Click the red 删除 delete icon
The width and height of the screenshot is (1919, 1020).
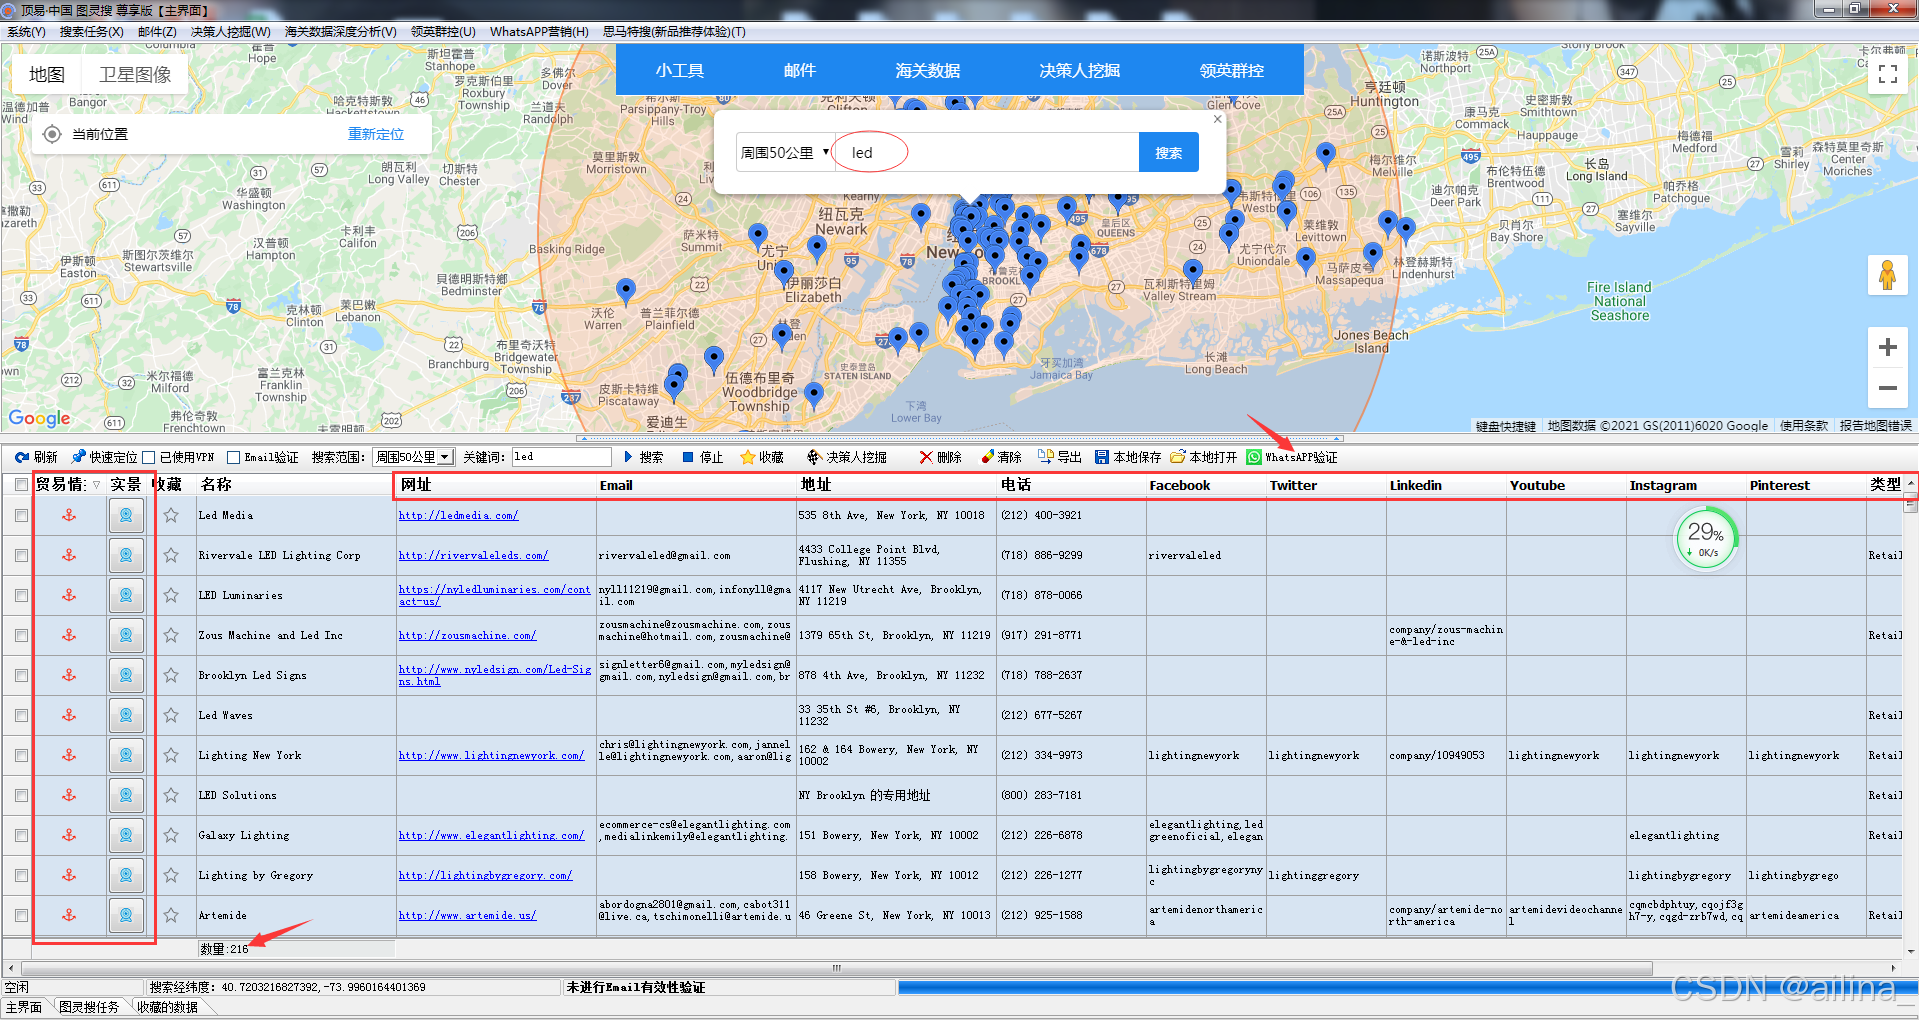point(926,457)
